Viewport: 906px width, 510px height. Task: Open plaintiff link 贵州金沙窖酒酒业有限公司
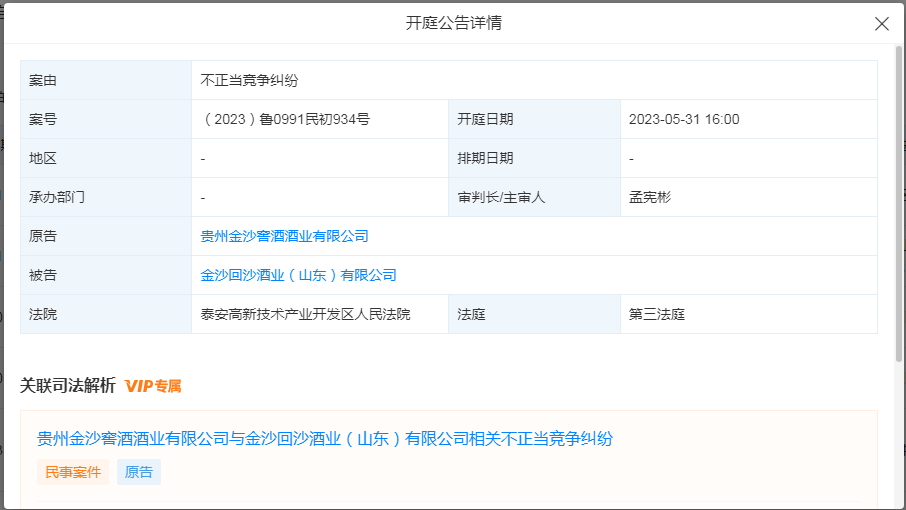pos(284,236)
